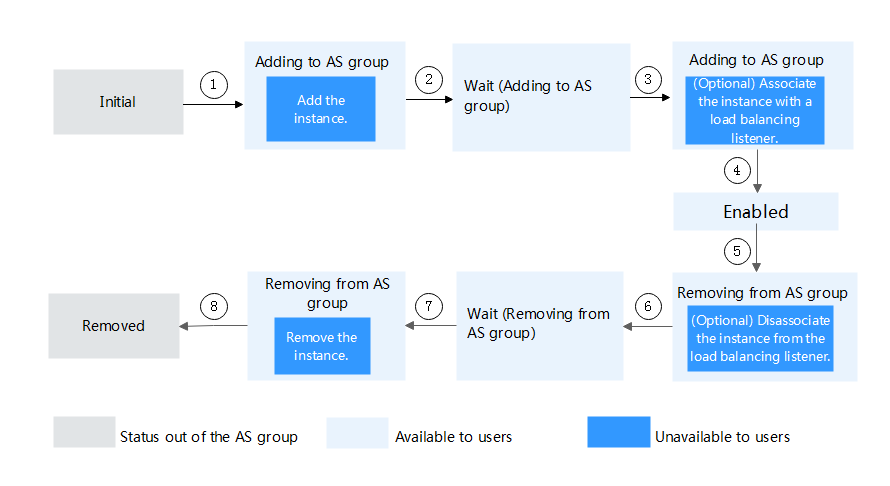Click the blue 'Remove the instance' box
This screenshot has width=890, height=486.
tap(322, 346)
